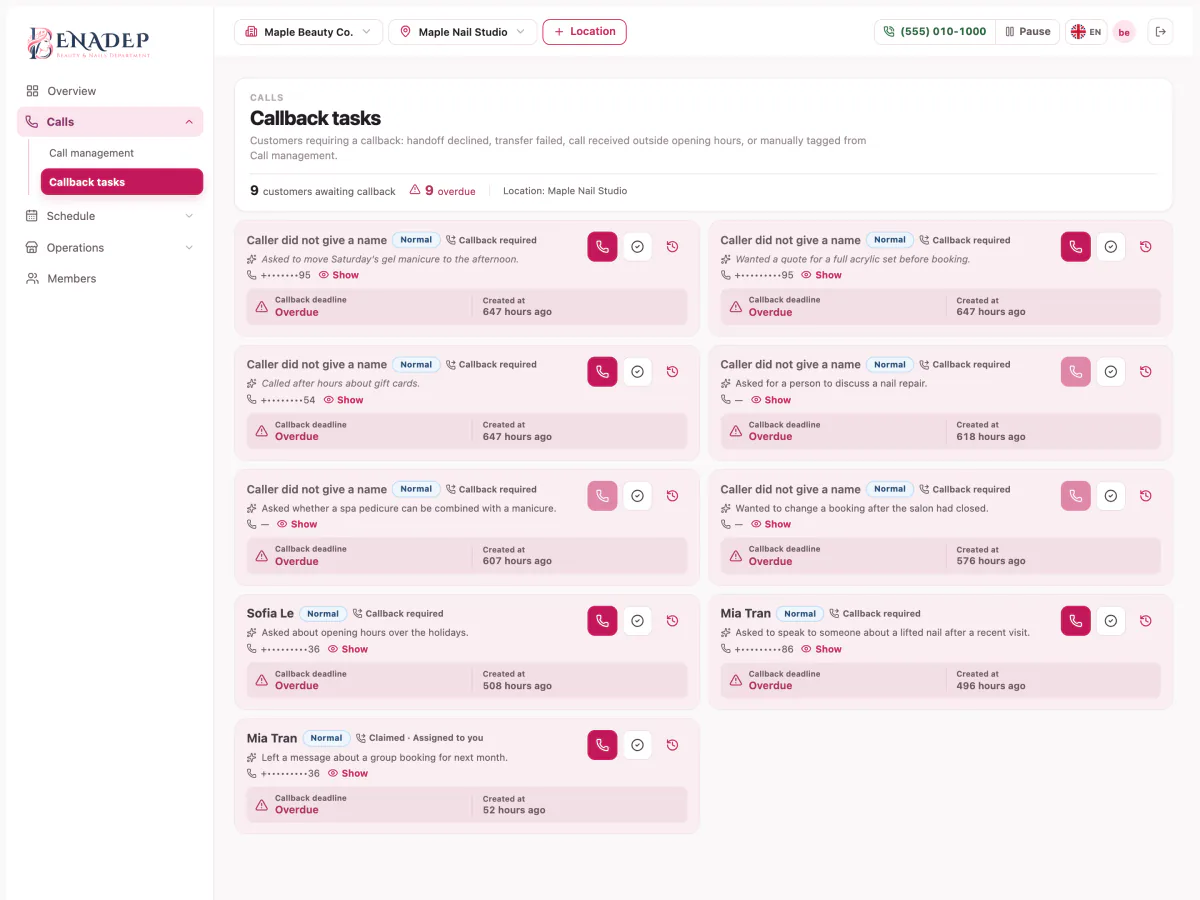
Task: Show the phone number on the gel manicure card
Action: point(339,275)
